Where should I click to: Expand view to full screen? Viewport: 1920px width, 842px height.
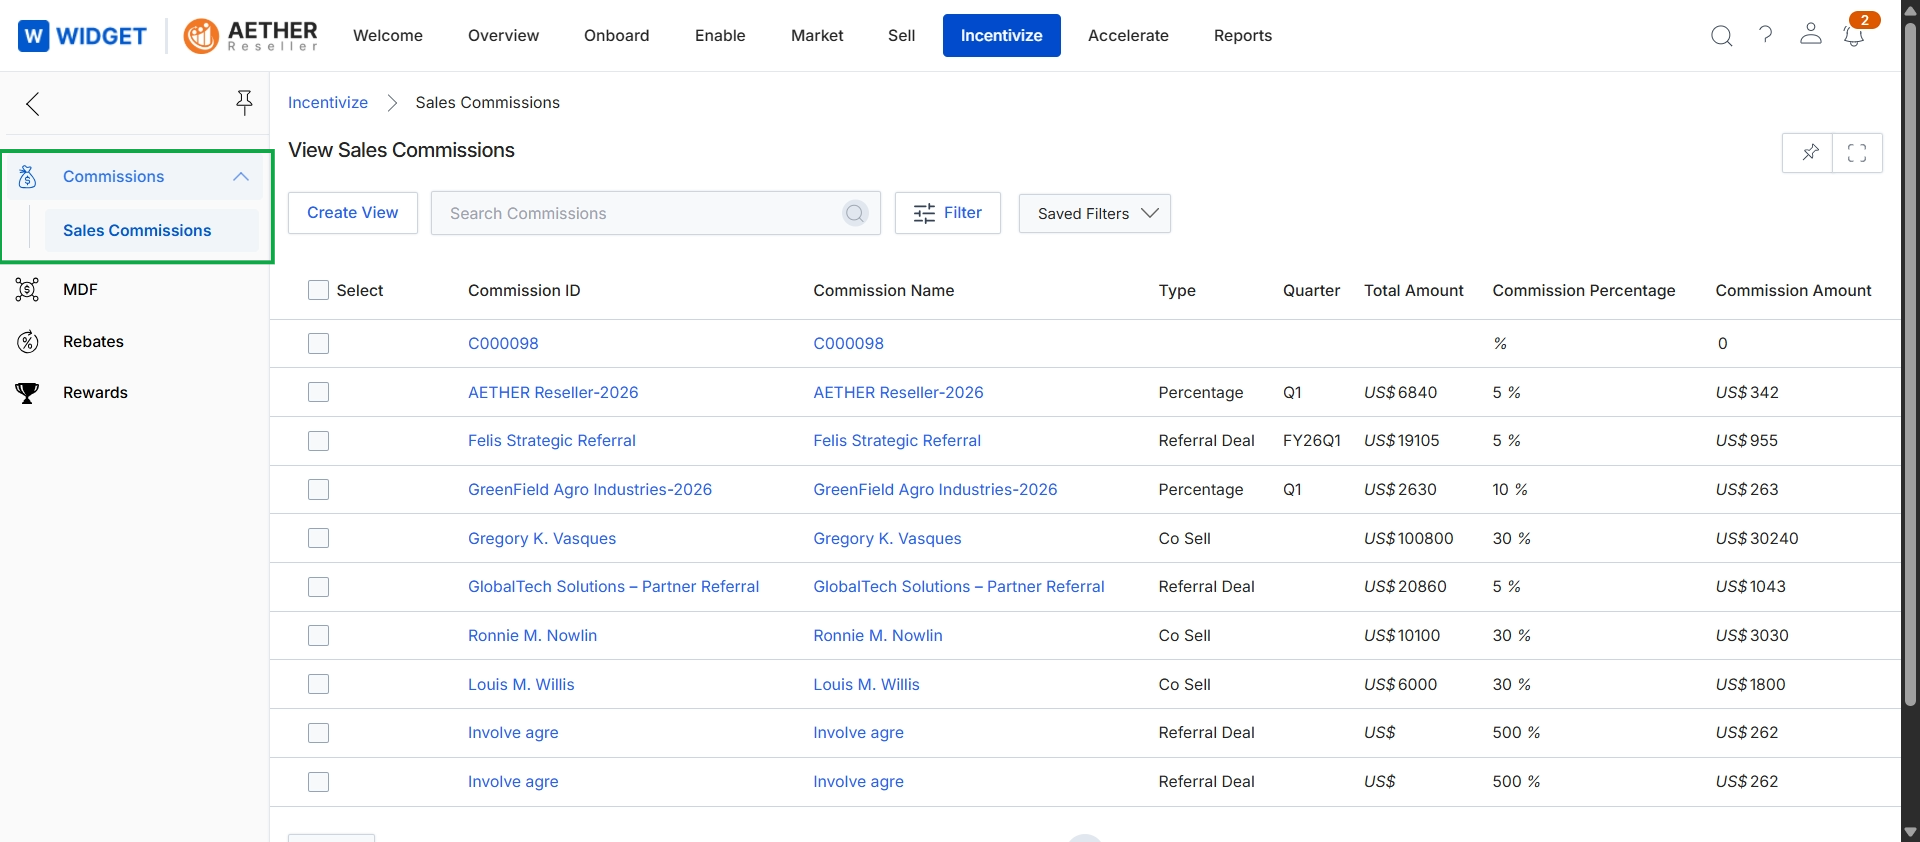coord(1857,153)
